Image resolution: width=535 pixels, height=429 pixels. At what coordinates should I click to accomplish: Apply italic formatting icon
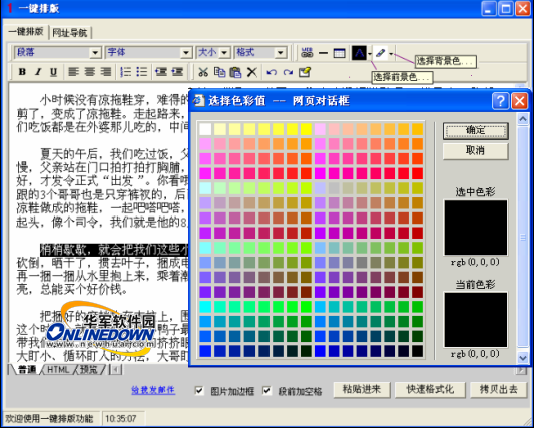(x=38, y=72)
